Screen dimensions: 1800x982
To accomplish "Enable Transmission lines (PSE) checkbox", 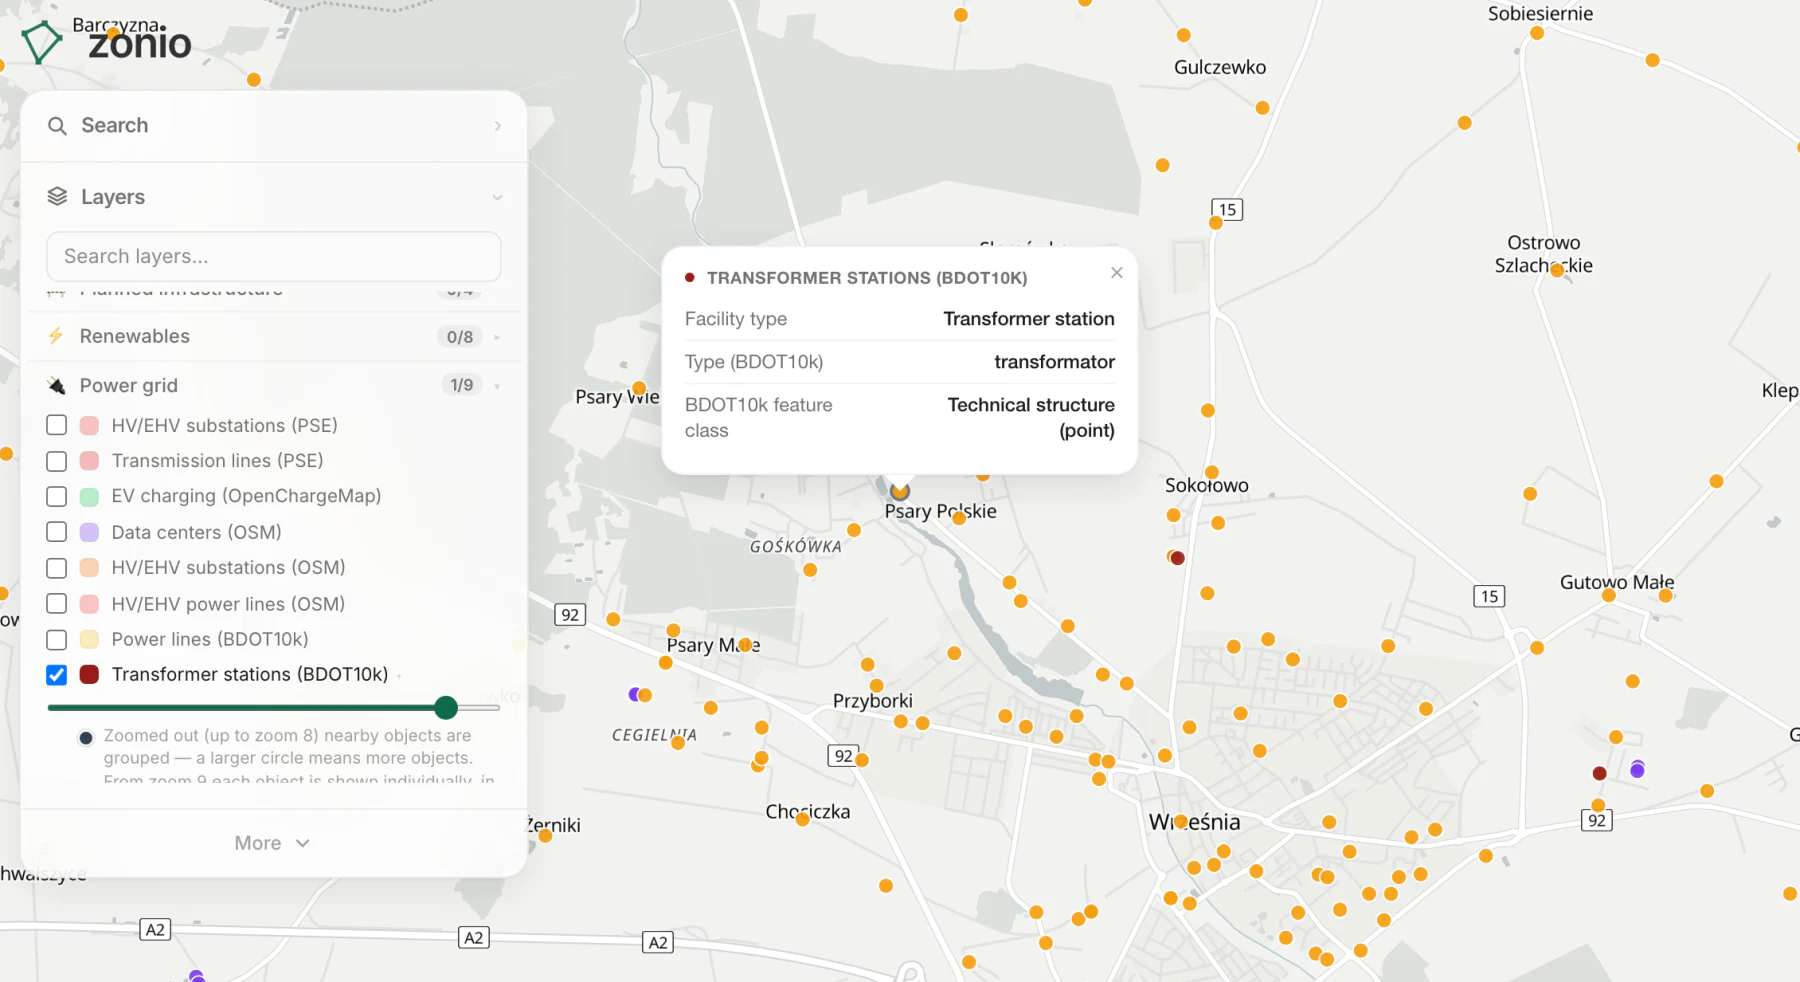I will pyautogui.click(x=57, y=461).
